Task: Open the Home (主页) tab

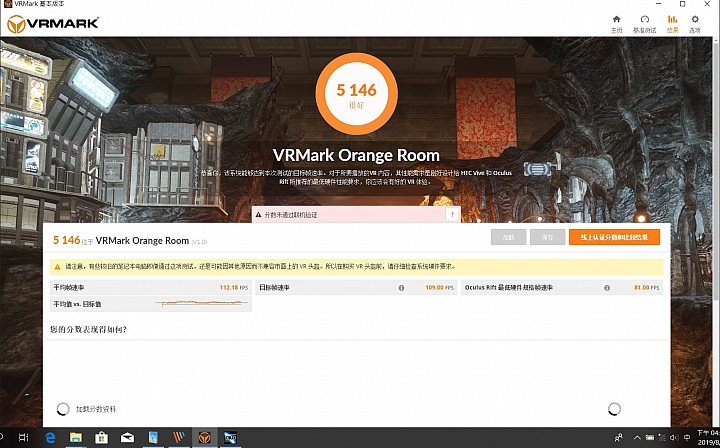Action: click(616, 24)
